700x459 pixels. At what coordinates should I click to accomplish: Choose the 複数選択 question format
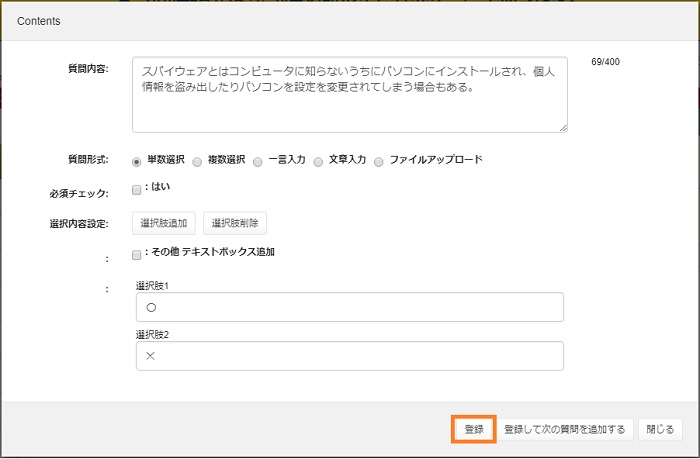197,160
